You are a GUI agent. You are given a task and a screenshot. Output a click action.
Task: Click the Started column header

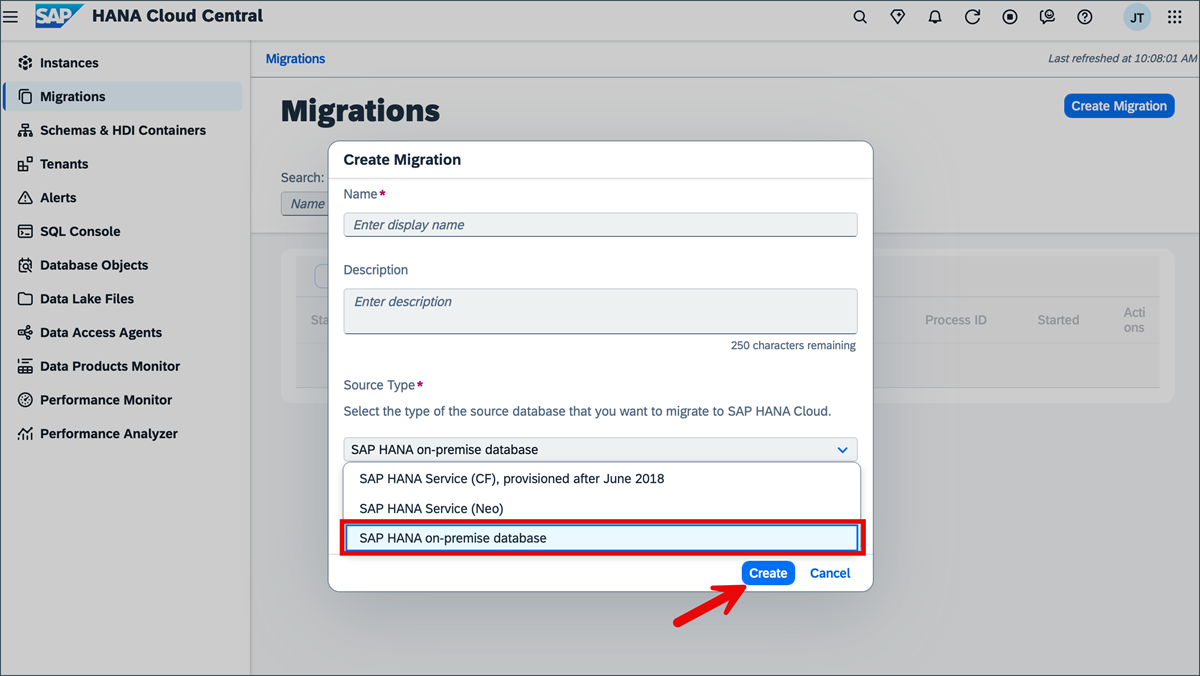tap(1058, 320)
